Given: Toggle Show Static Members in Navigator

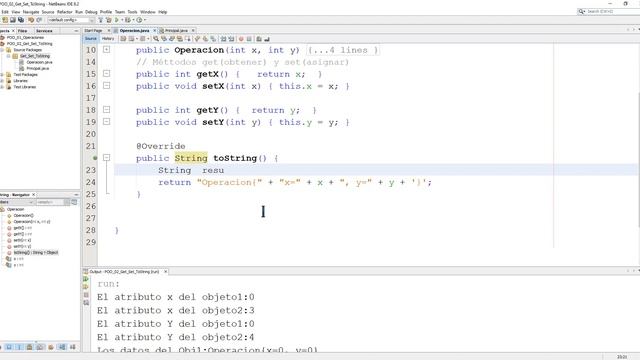Looking at the screenshot, I should point(19,347).
